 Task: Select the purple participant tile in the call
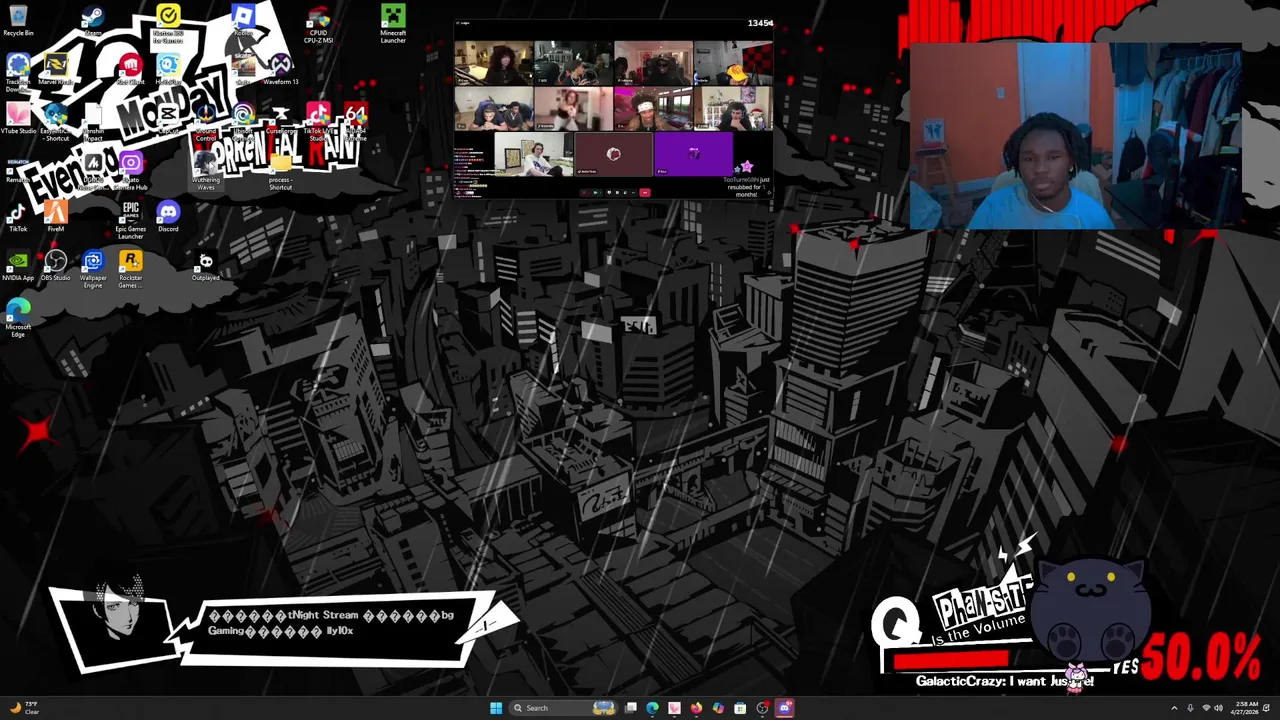click(693, 154)
